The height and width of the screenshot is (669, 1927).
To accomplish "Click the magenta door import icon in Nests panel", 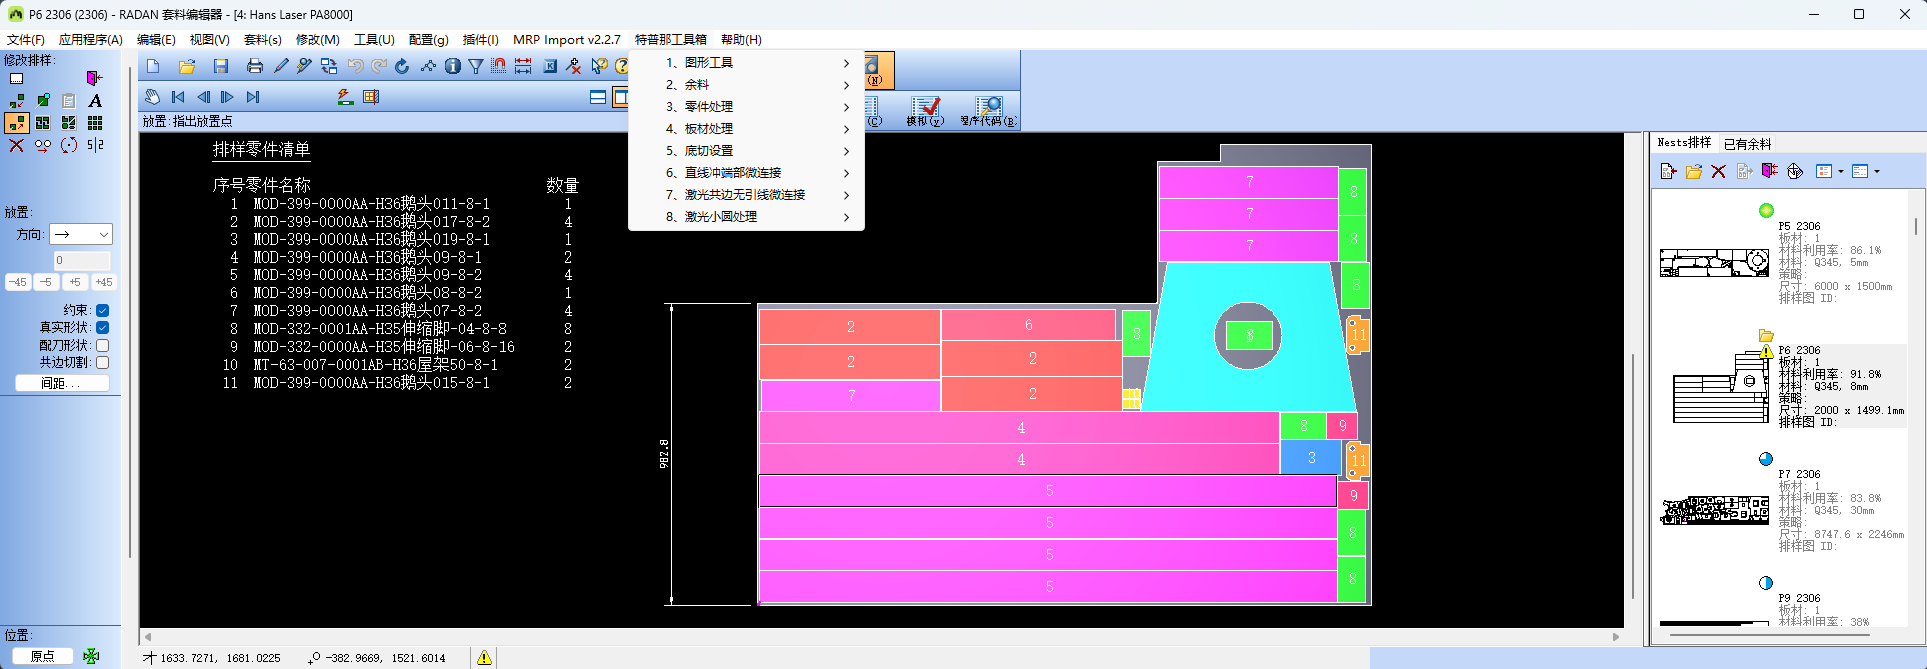I will click(1770, 172).
